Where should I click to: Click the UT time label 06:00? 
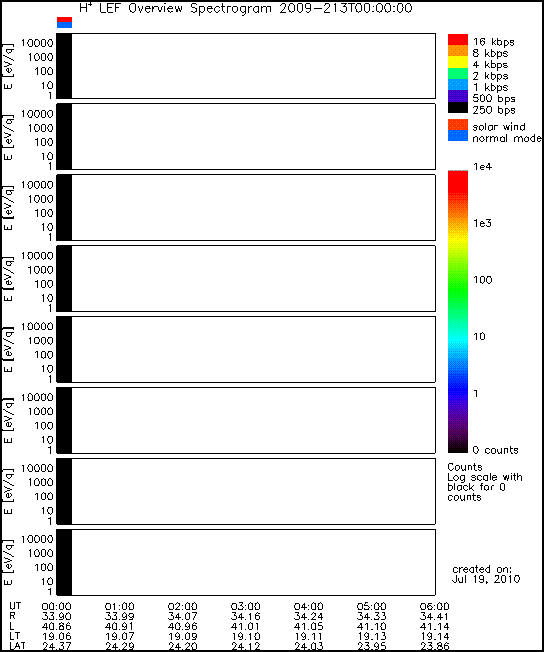pyautogui.click(x=435, y=607)
